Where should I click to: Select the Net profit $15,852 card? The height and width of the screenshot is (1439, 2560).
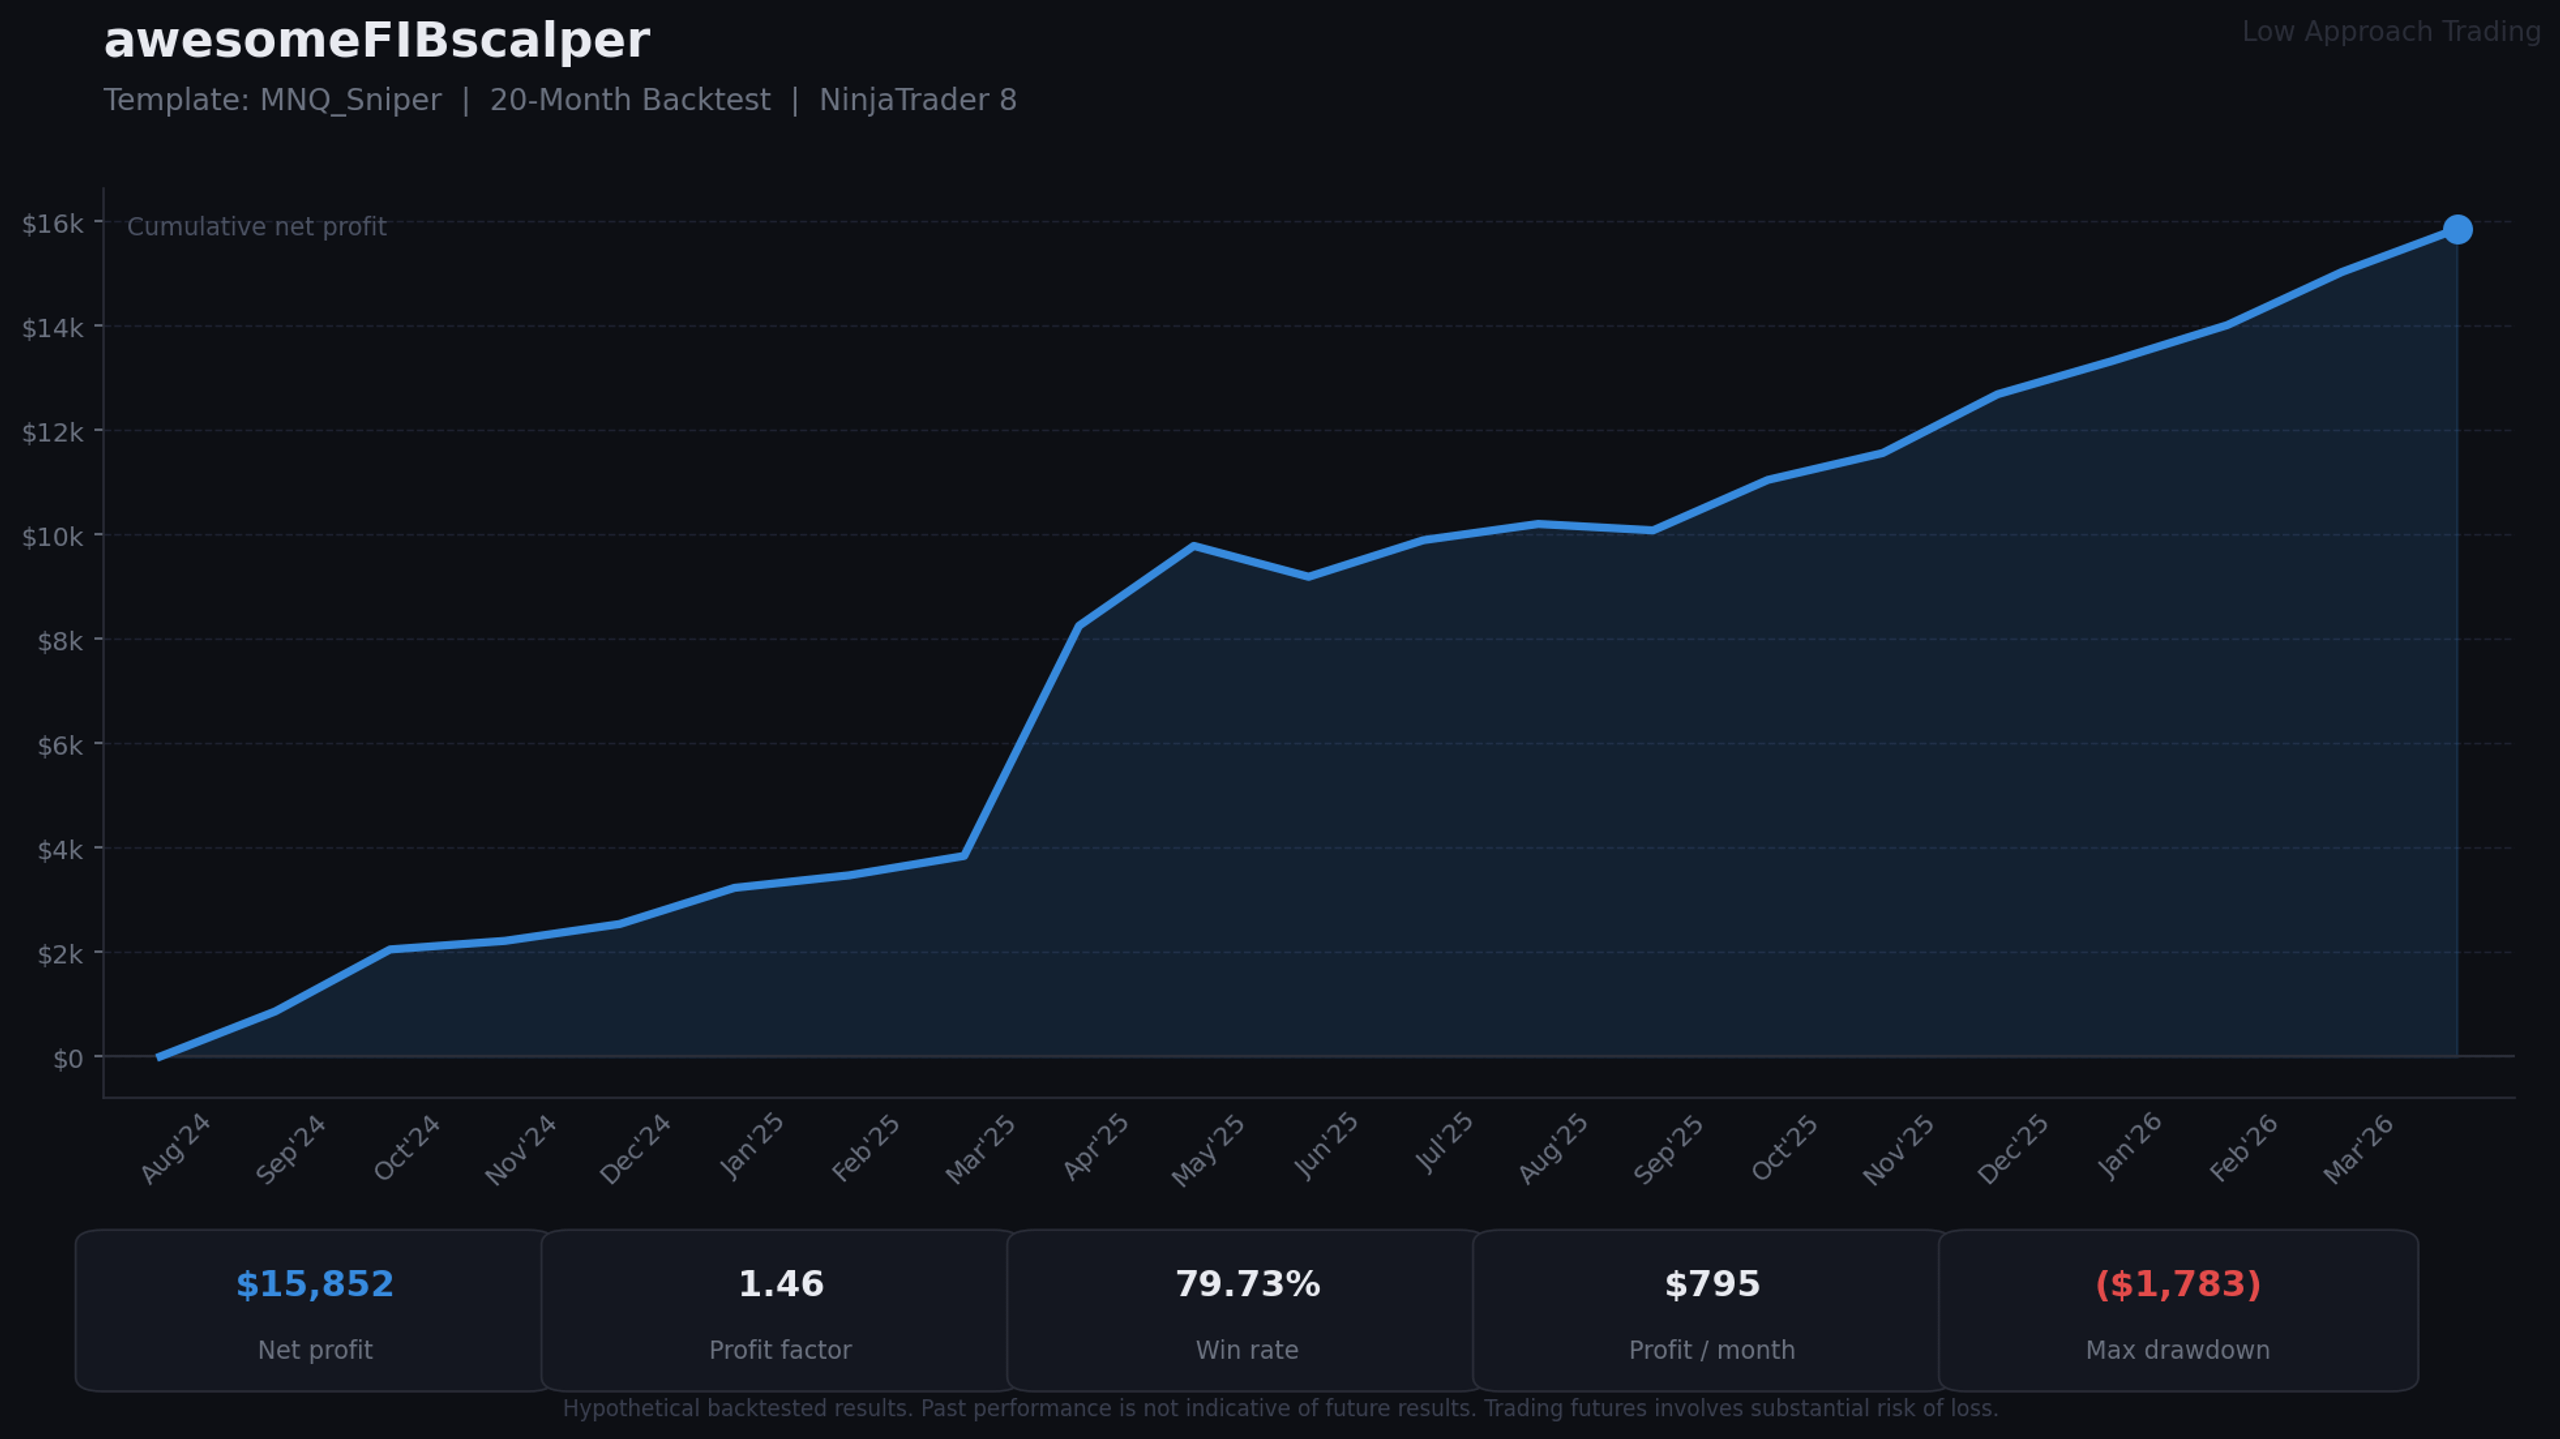click(x=315, y=1310)
